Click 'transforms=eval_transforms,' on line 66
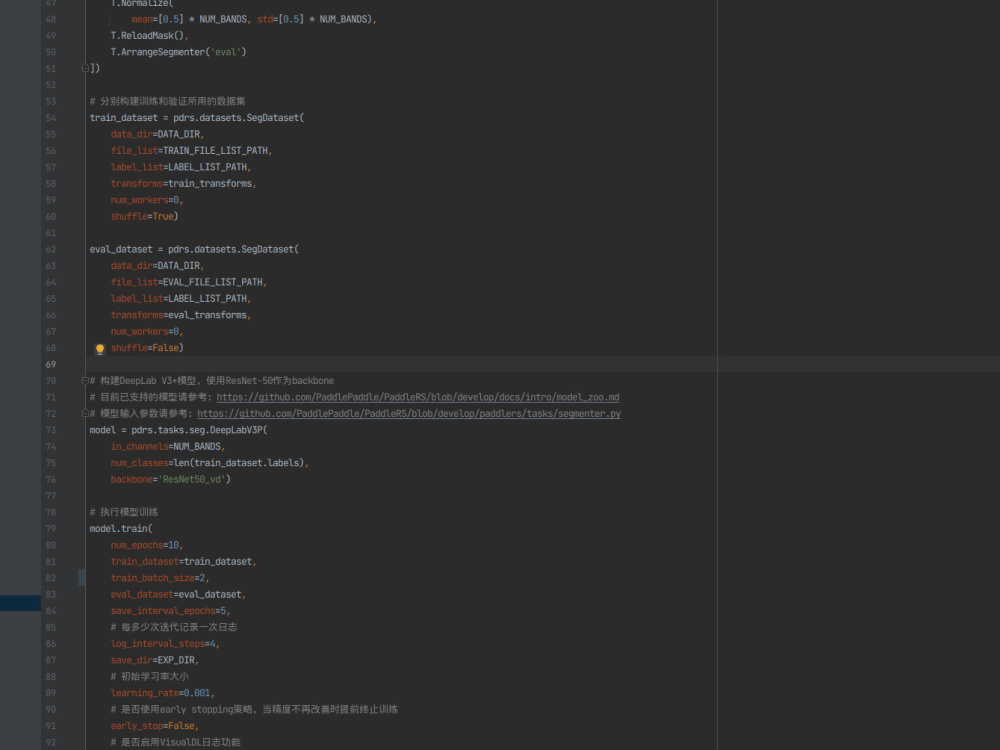This screenshot has width=1000, height=750. (181, 315)
